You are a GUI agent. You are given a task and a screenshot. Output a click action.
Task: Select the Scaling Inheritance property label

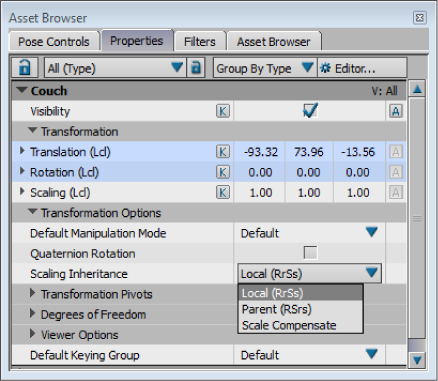click(x=79, y=274)
